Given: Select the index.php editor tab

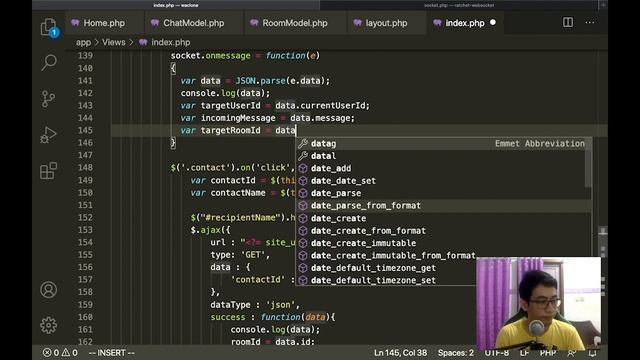Looking at the screenshot, I should (x=464, y=23).
